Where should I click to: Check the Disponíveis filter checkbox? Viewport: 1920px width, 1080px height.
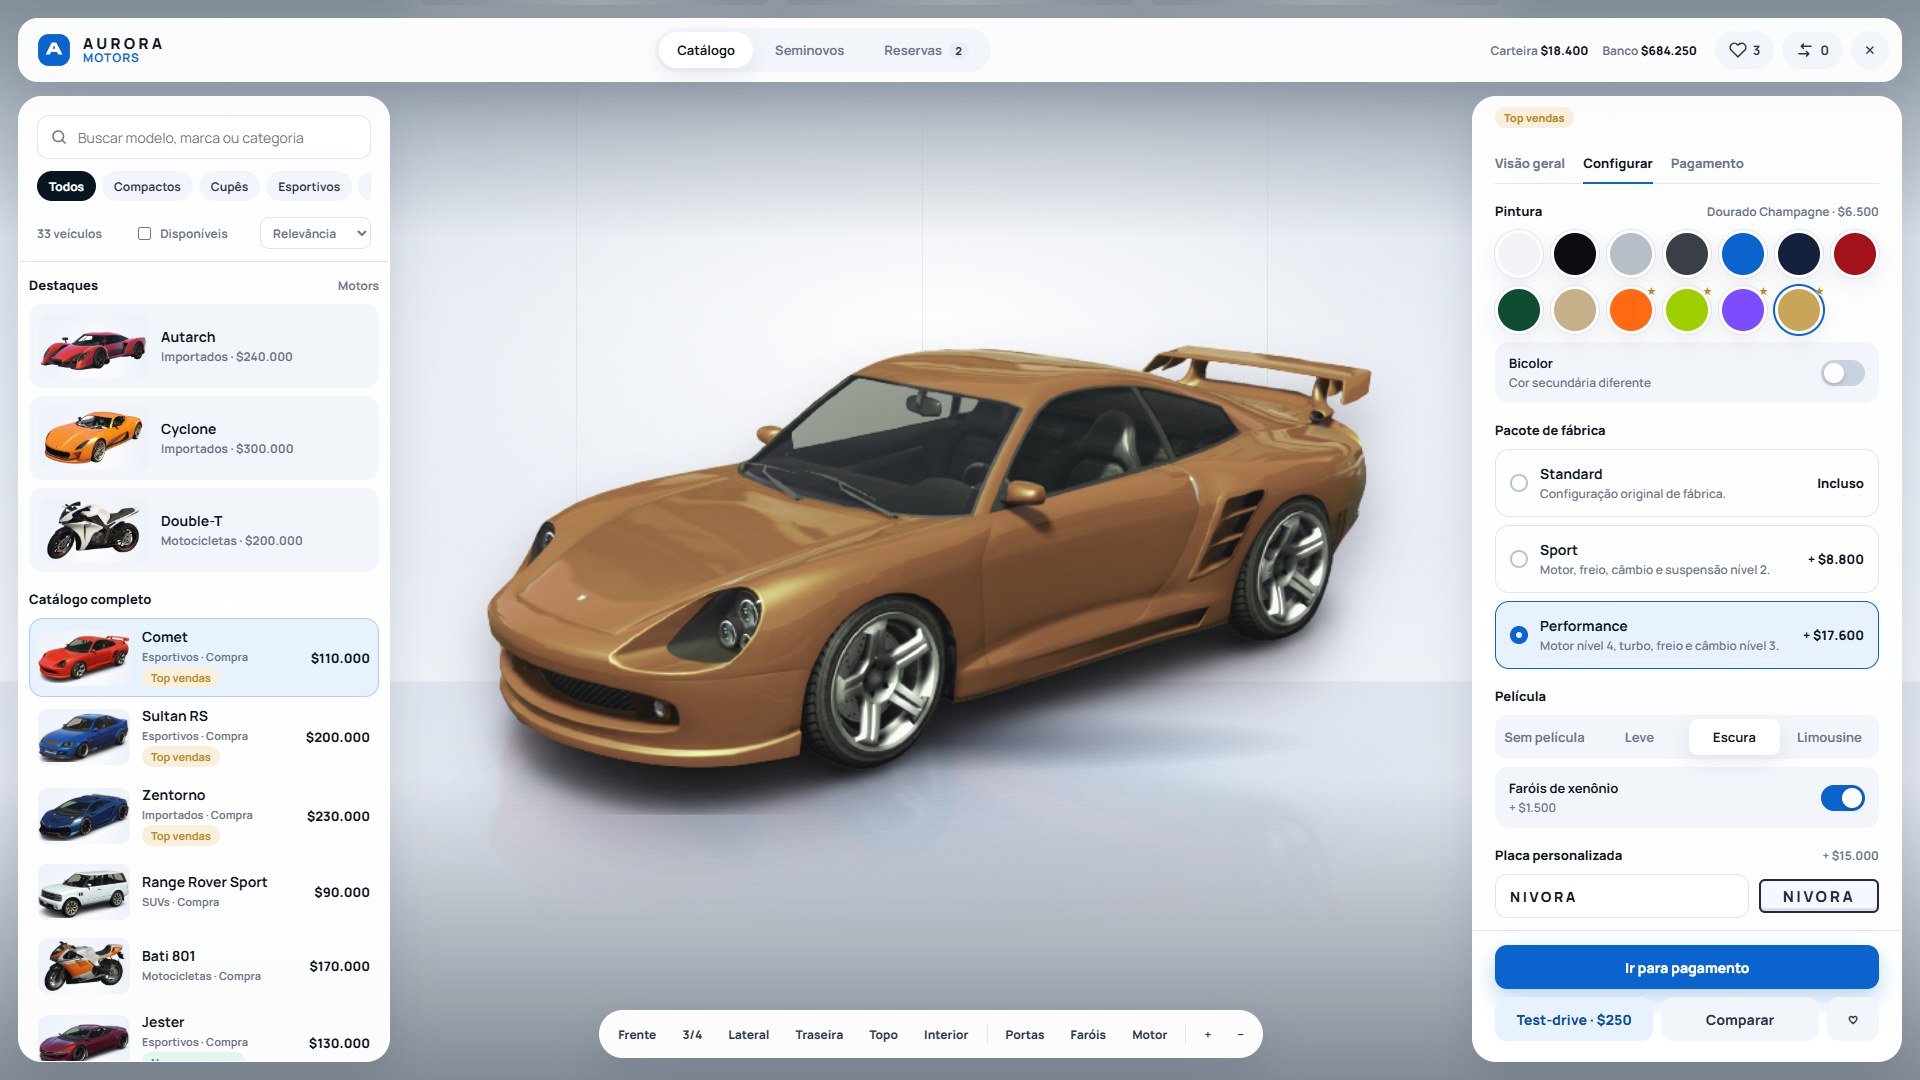click(x=144, y=234)
